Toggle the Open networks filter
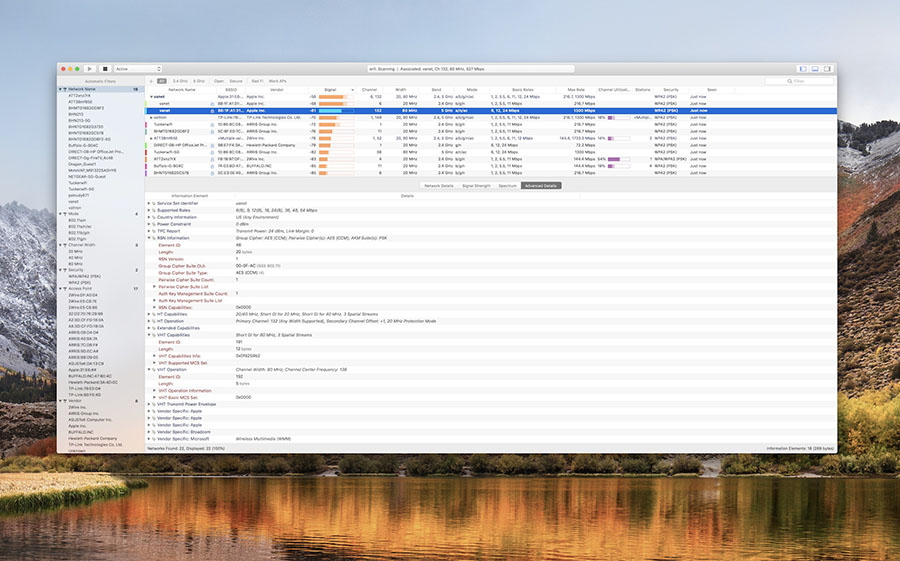 (219, 81)
